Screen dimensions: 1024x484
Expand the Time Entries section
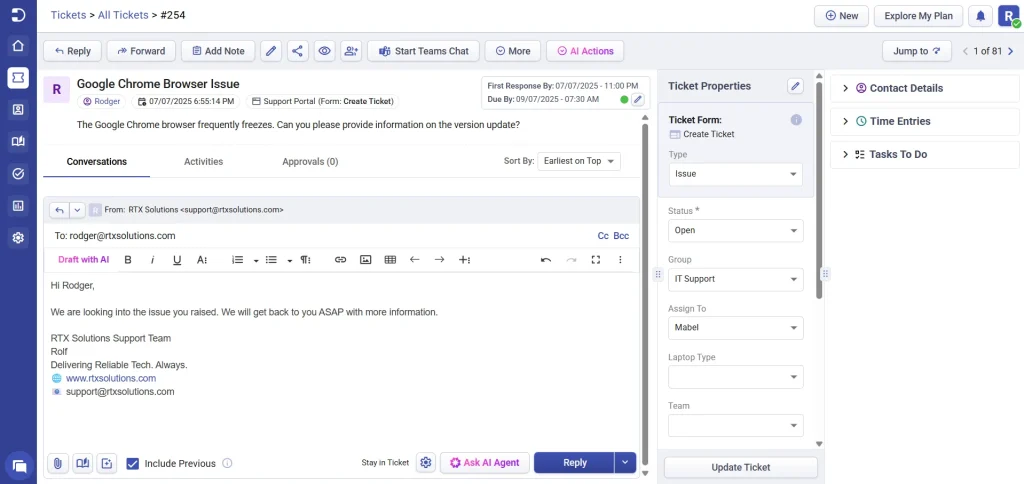coord(923,121)
